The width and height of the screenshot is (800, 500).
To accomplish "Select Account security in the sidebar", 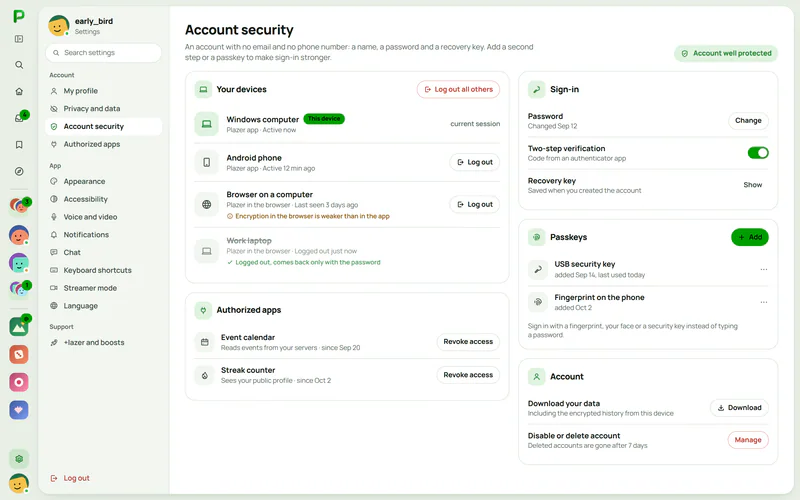I will point(104,127).
